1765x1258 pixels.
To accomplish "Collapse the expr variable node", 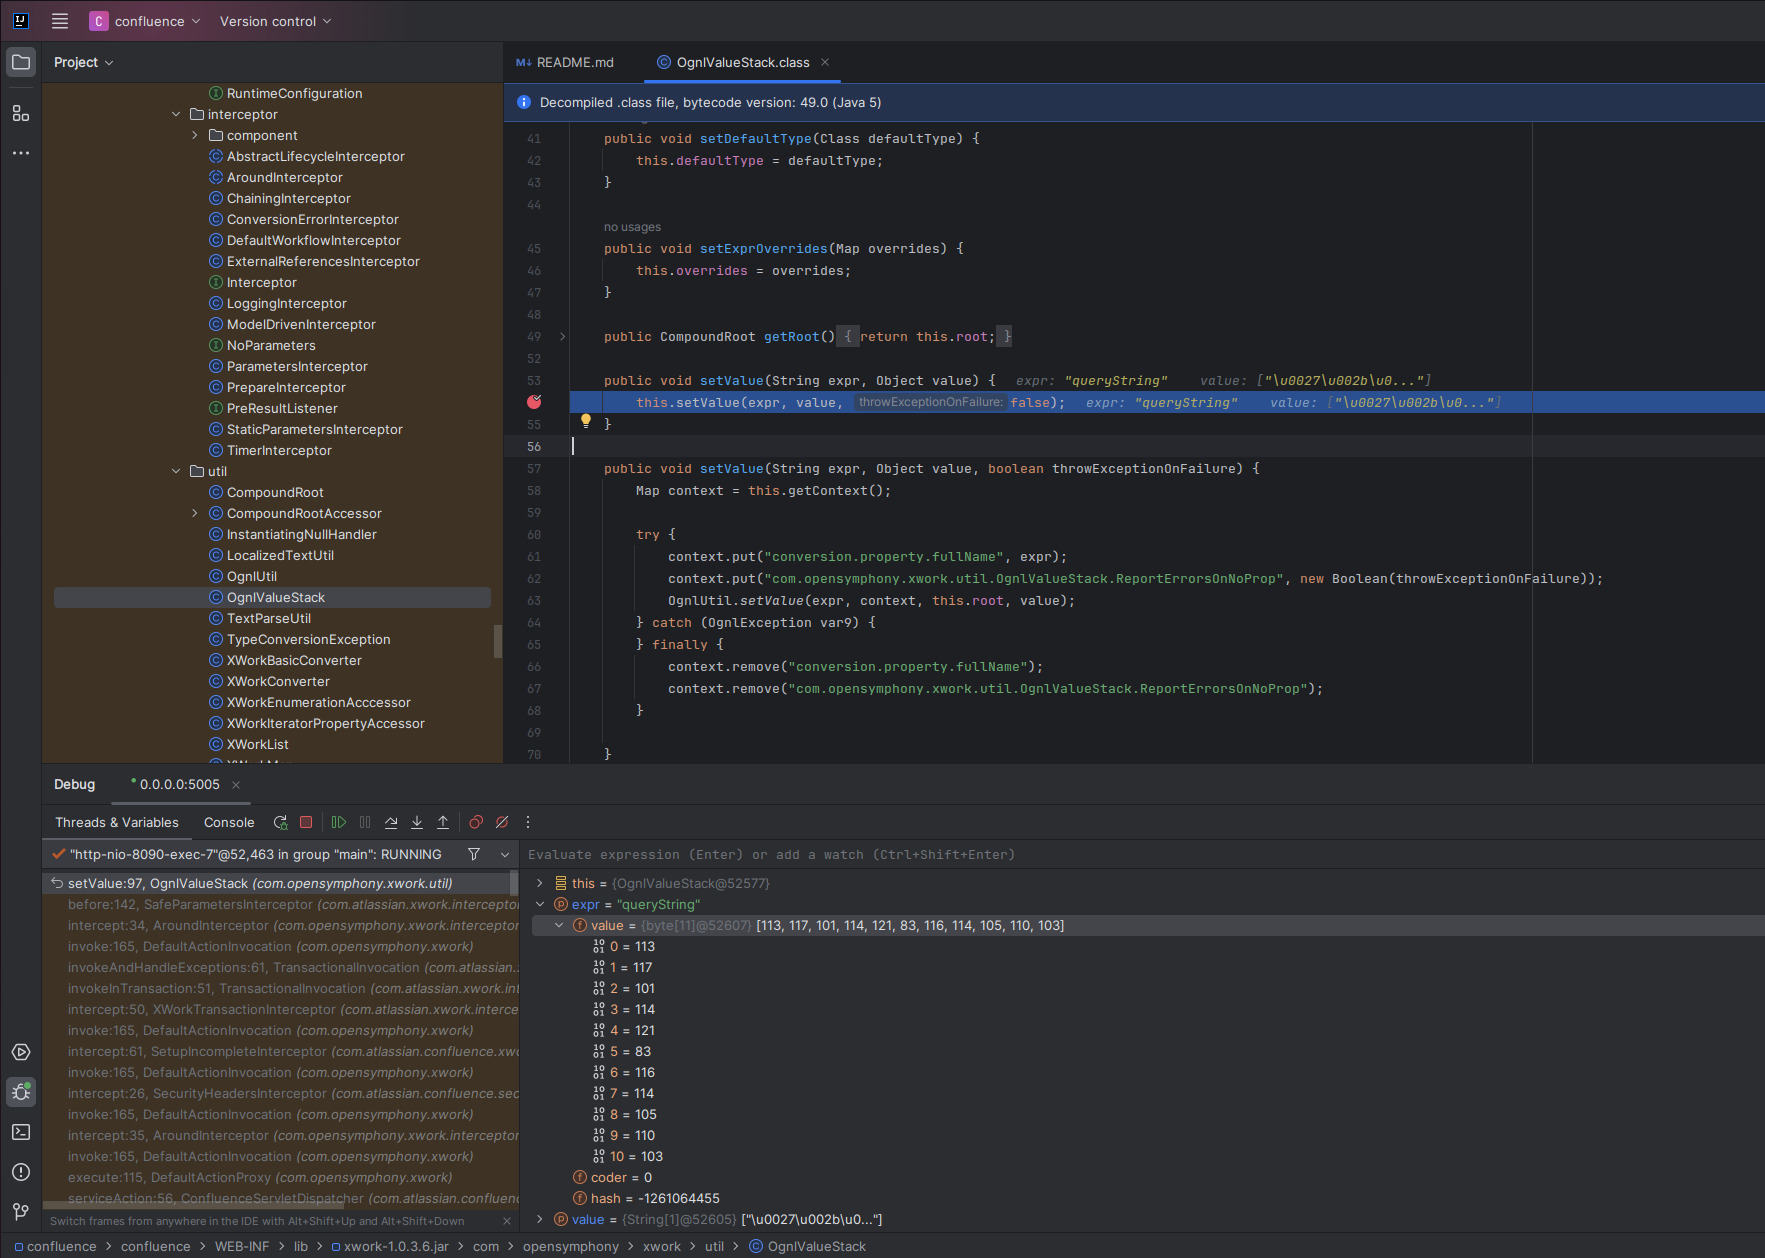I will click(539, 904).
